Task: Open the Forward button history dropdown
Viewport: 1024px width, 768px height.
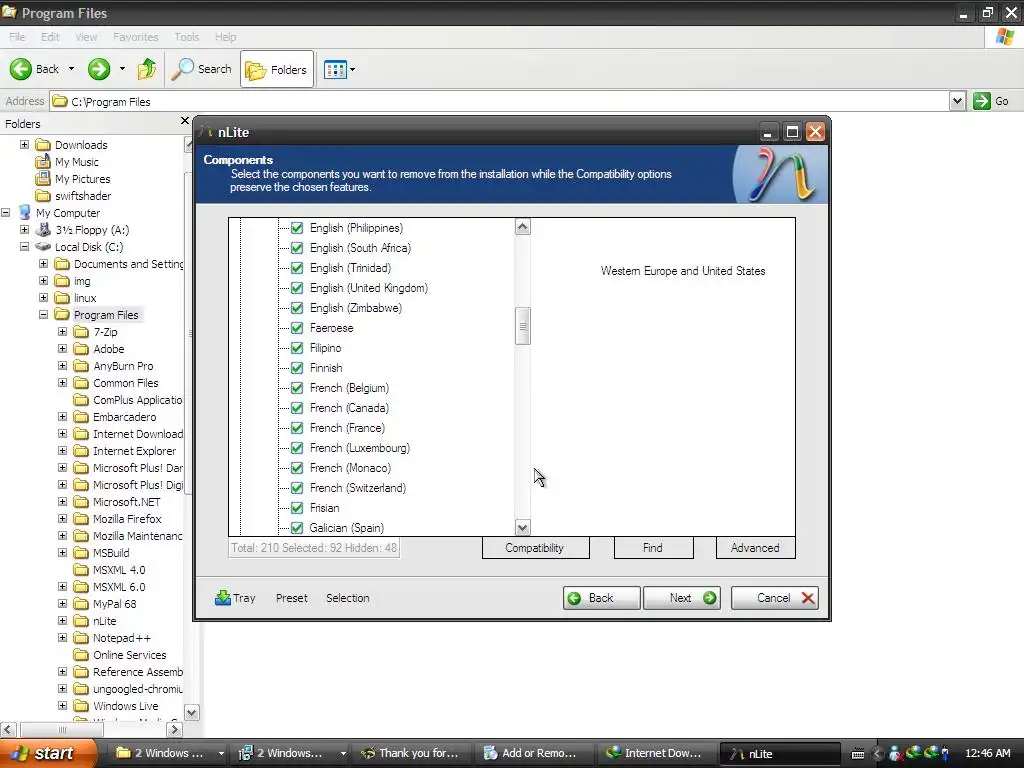Action: (x=122, y=69)
